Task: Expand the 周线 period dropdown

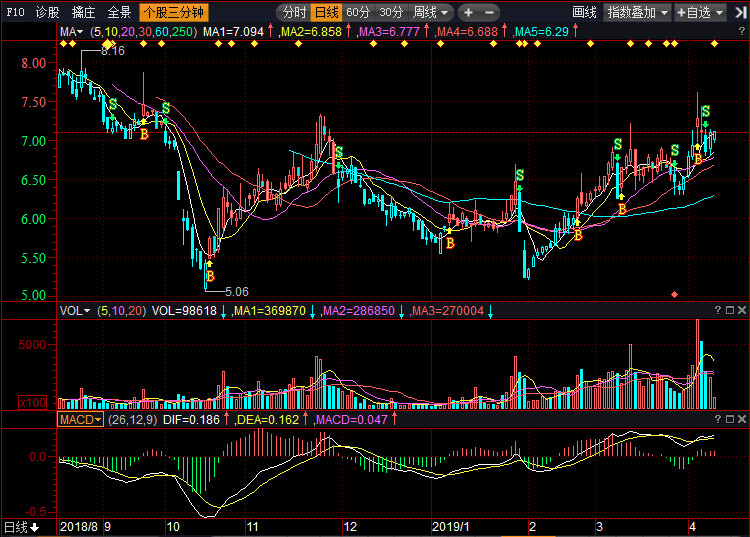Action: (x=431, y=13)
